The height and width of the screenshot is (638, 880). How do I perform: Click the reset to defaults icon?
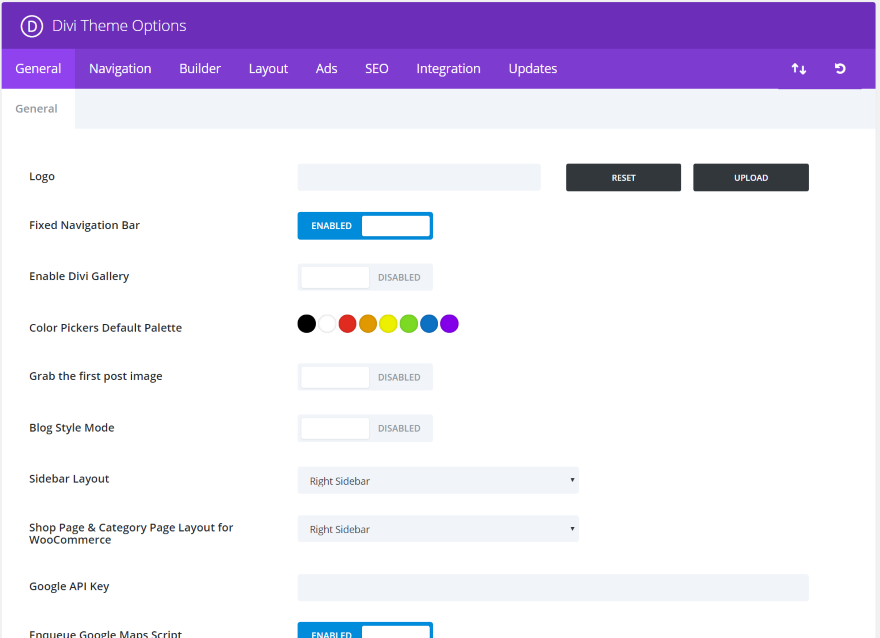[x=840, y=69]
